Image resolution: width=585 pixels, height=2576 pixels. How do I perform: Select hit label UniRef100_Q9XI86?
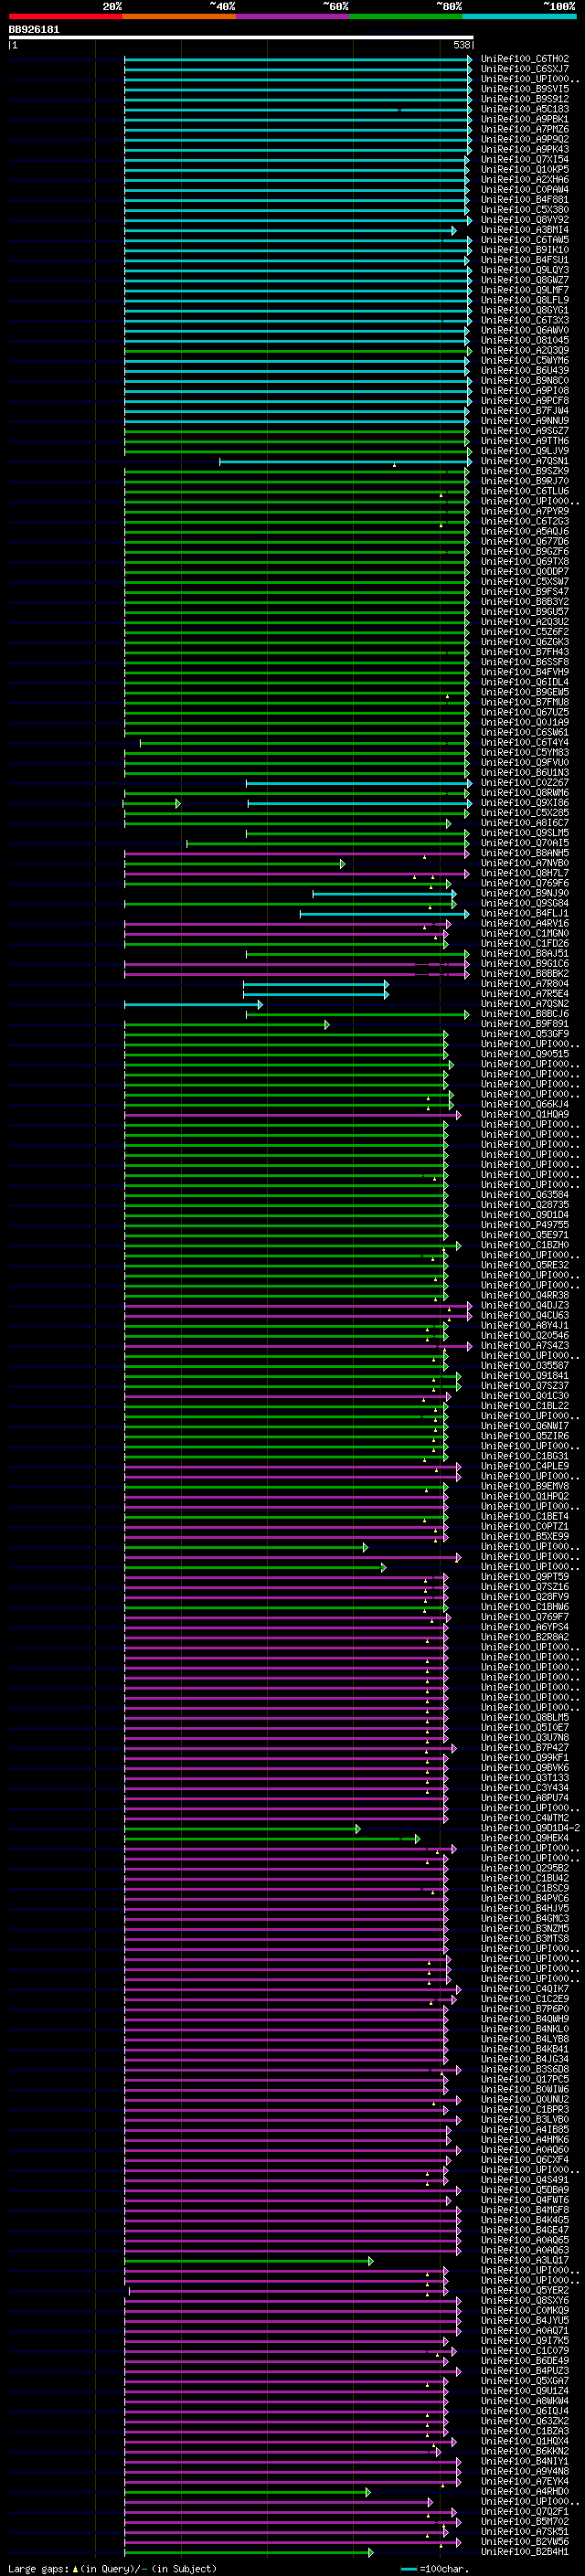(x=525, y=803)
